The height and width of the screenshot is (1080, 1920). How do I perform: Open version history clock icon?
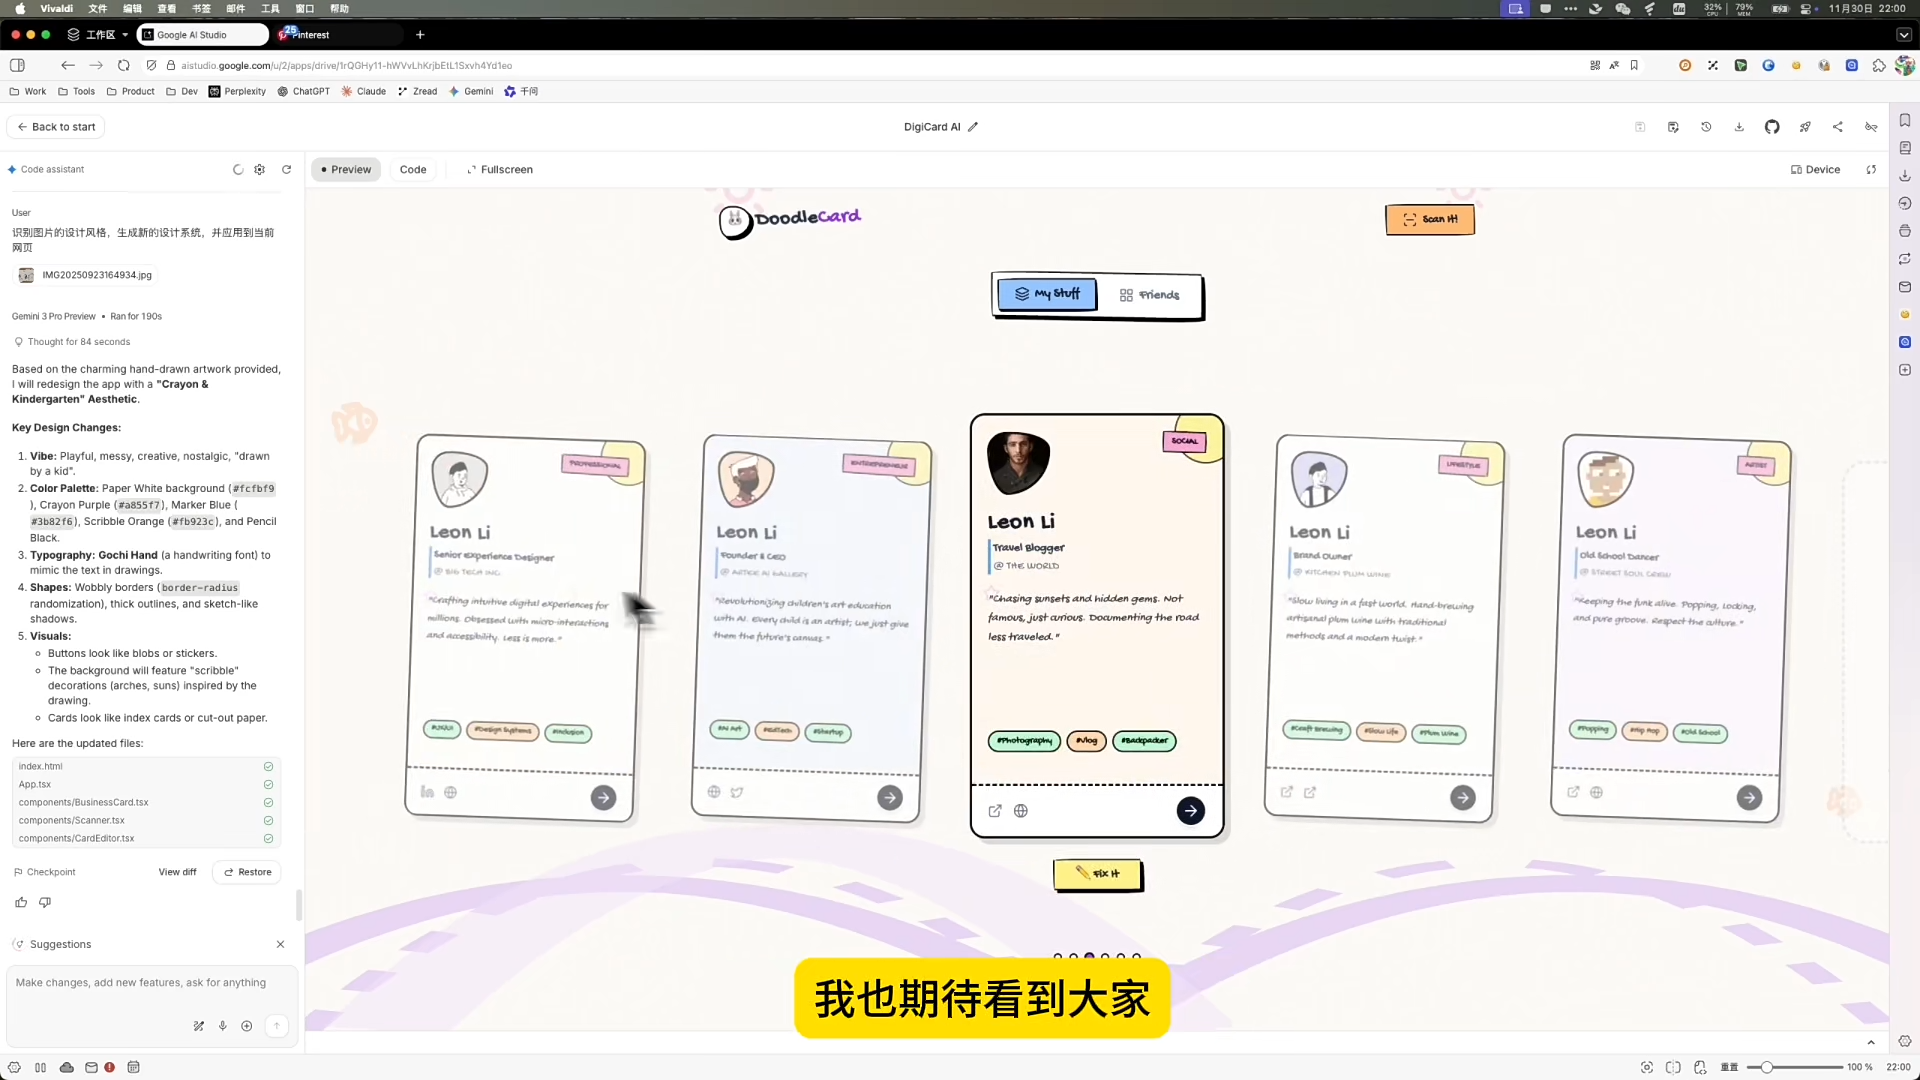pos(1706,127)
